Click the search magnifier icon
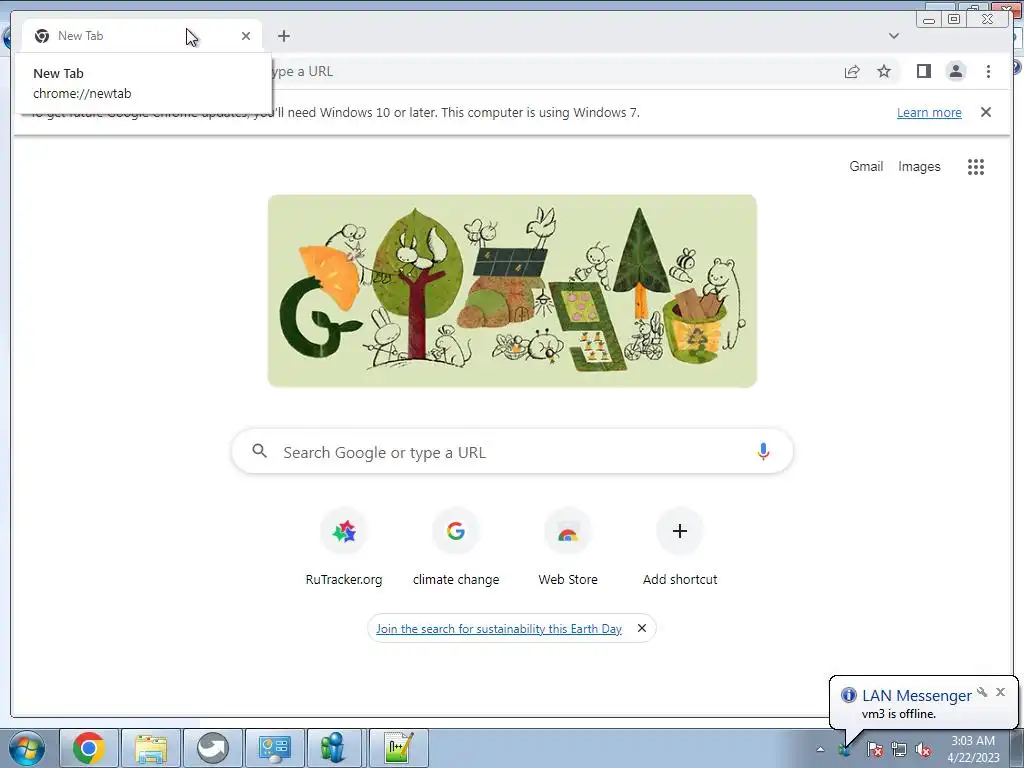Image resolution: width=1024 pixels, height=768 pixels. click(x=259, y=451)
